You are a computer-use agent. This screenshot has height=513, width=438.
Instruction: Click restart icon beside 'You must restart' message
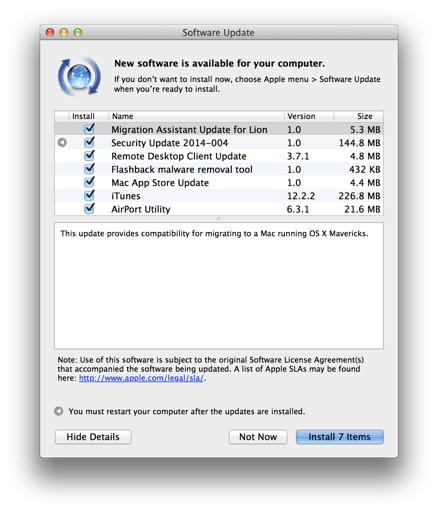tap(59, 411)
